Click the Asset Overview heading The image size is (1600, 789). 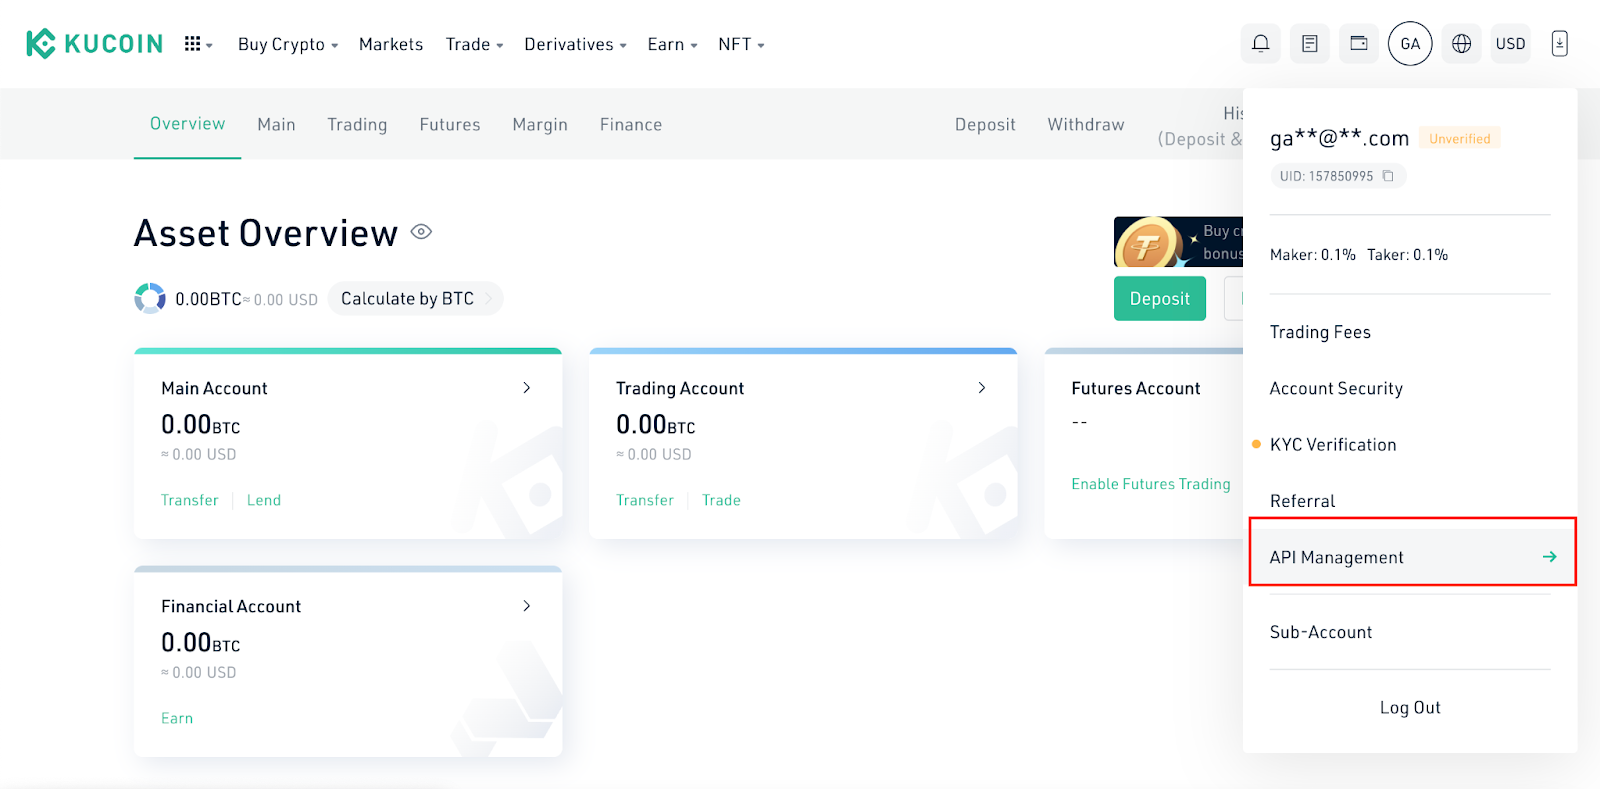(266, 233)
